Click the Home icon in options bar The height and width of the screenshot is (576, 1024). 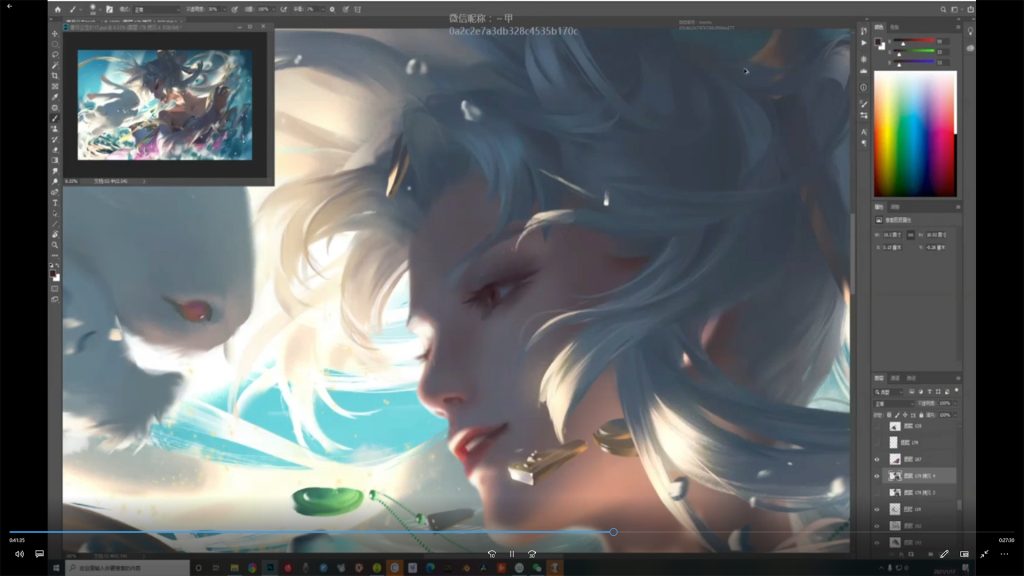click(58, 9)
